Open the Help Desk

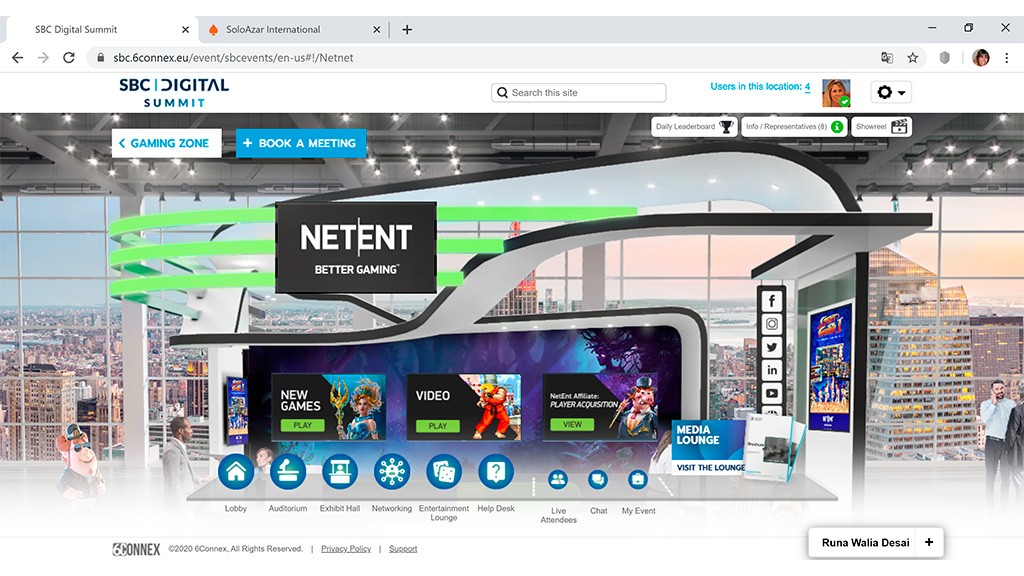(x=496, y=471)
